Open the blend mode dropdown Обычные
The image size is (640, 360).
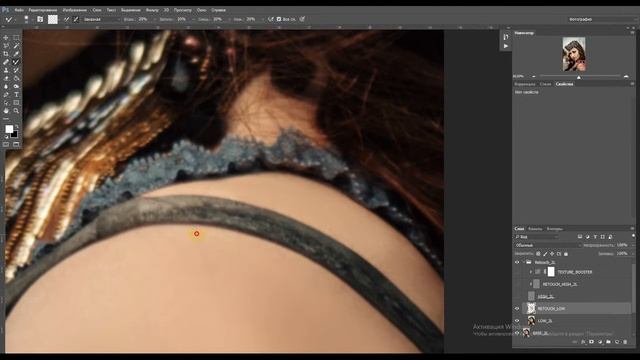(547, 245)
